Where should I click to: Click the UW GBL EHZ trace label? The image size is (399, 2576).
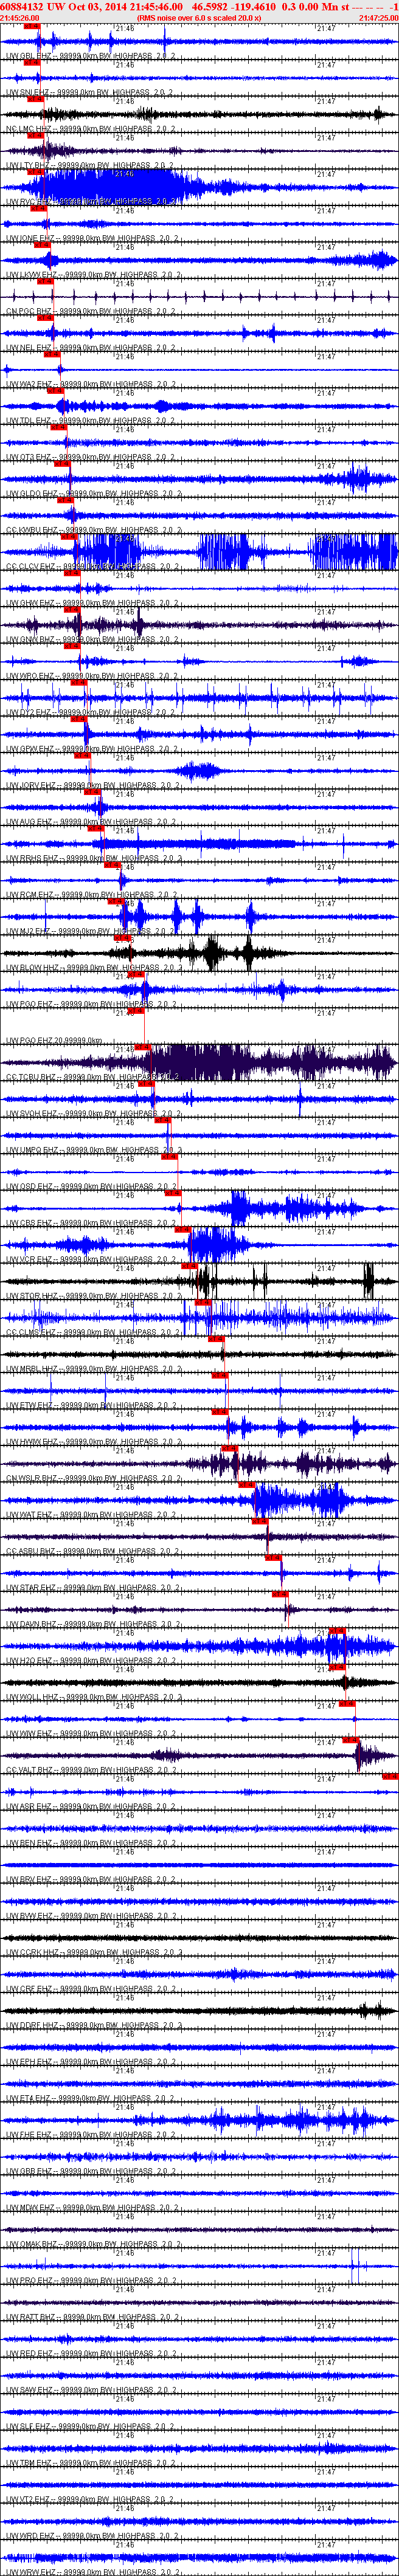click(x=90, y=56)
